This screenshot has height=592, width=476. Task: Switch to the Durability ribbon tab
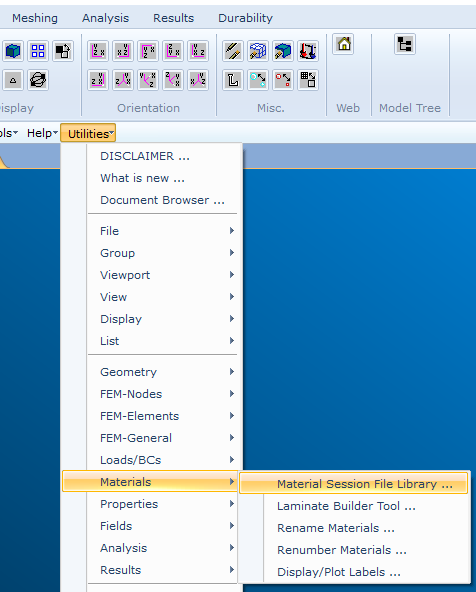pyautogui.click(x=245, y=18)
